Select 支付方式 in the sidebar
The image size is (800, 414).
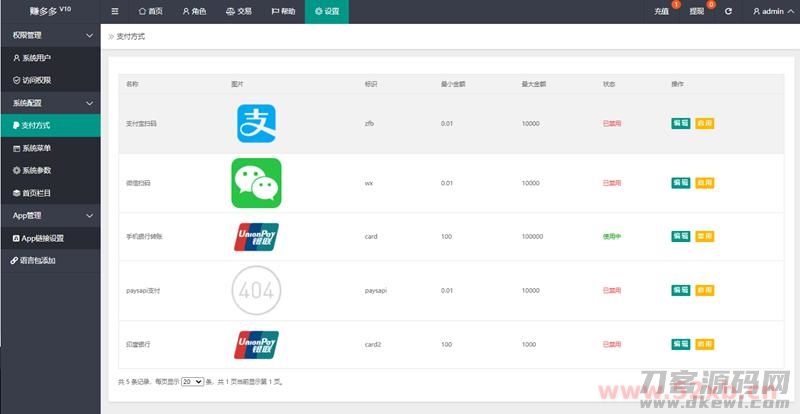[51, 125]
